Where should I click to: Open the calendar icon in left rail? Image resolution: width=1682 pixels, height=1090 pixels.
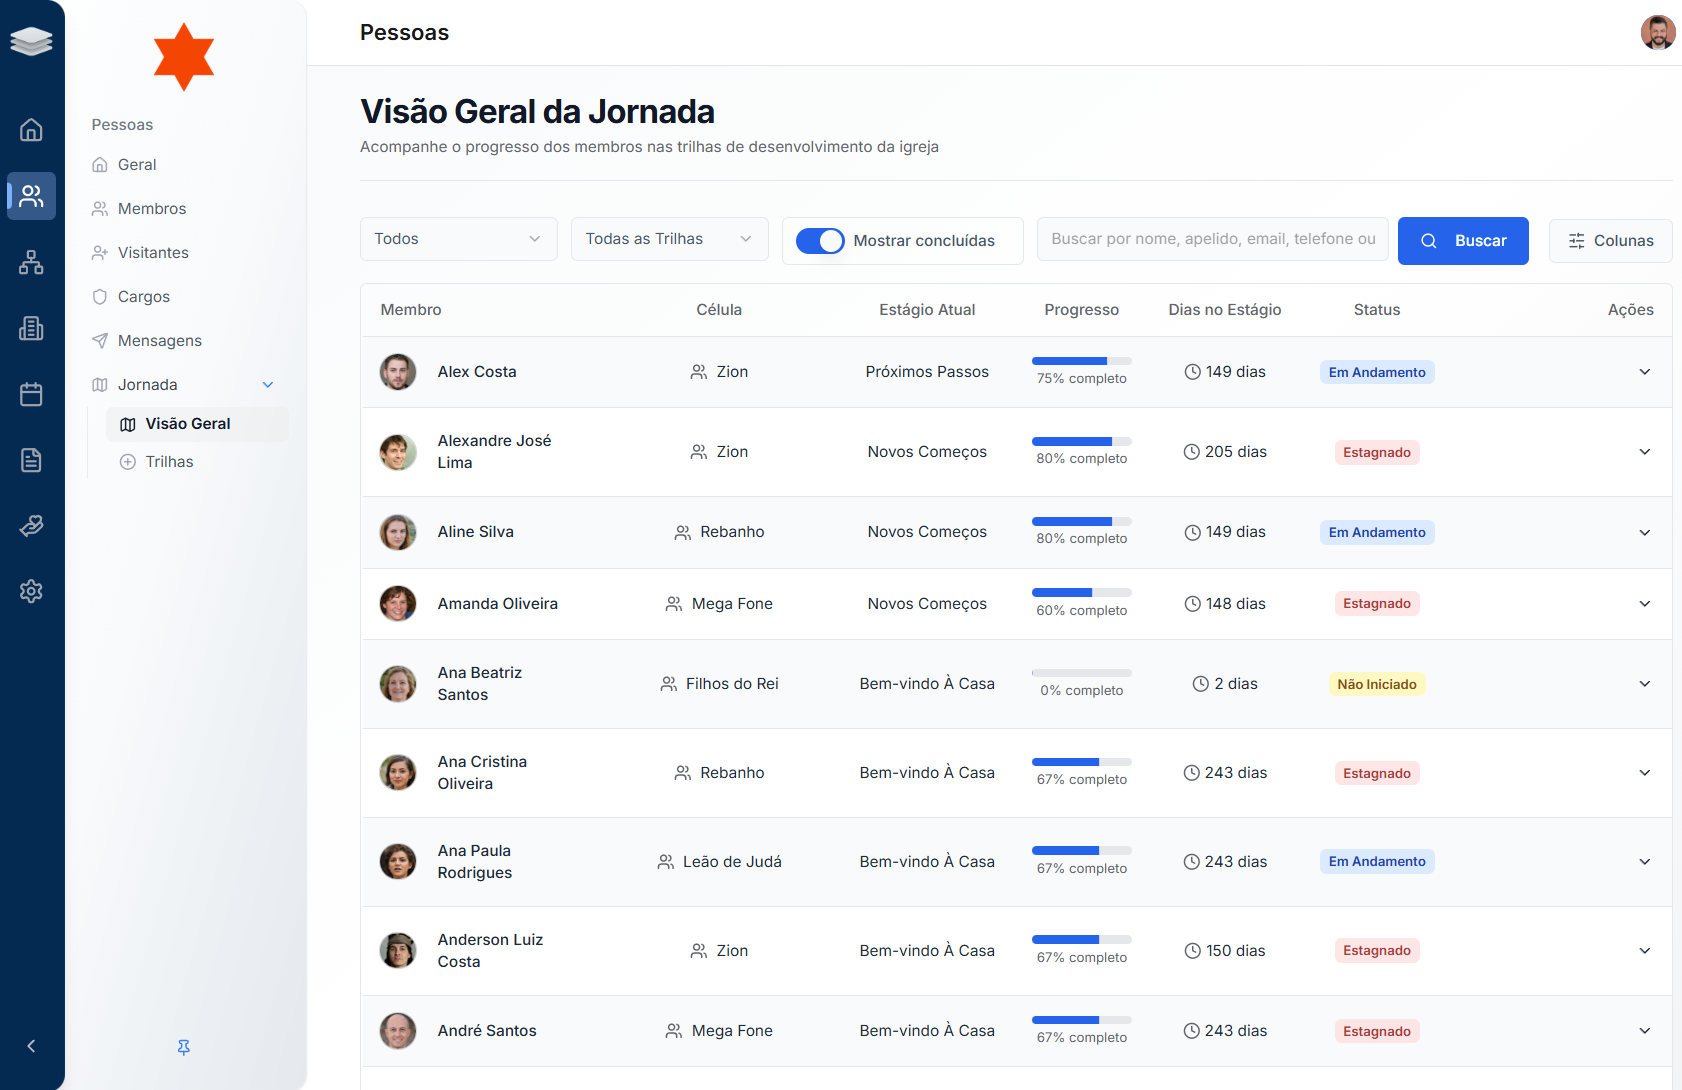(31, 394)
